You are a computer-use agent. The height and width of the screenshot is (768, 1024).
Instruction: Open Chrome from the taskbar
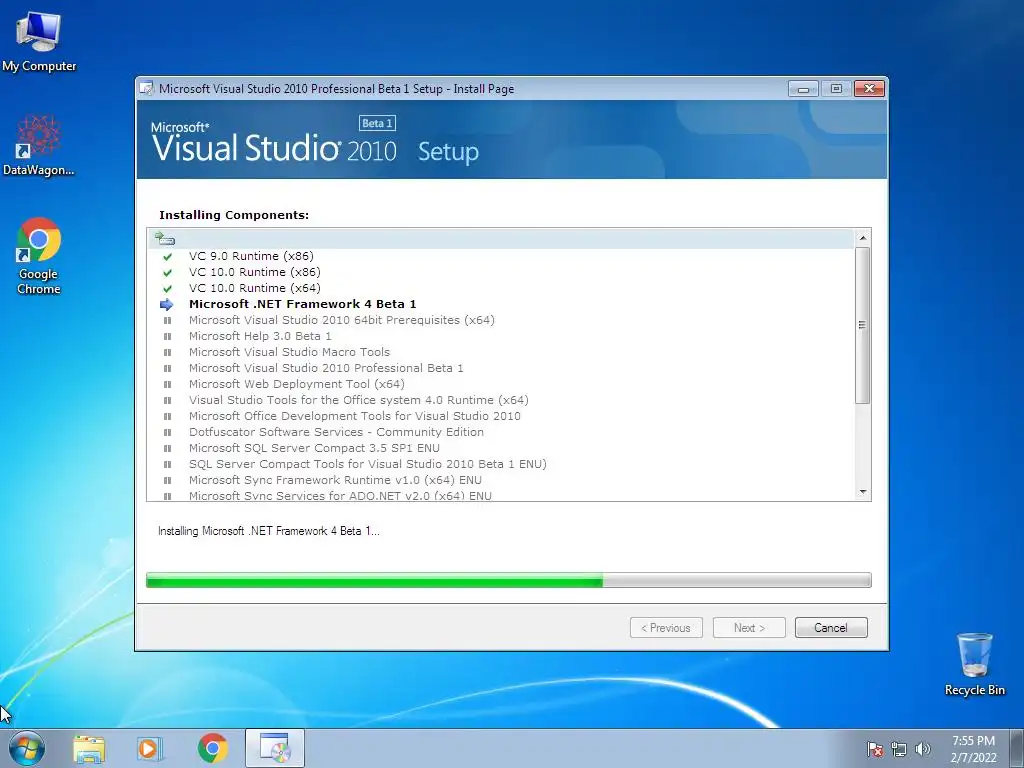tap(212, 748)
